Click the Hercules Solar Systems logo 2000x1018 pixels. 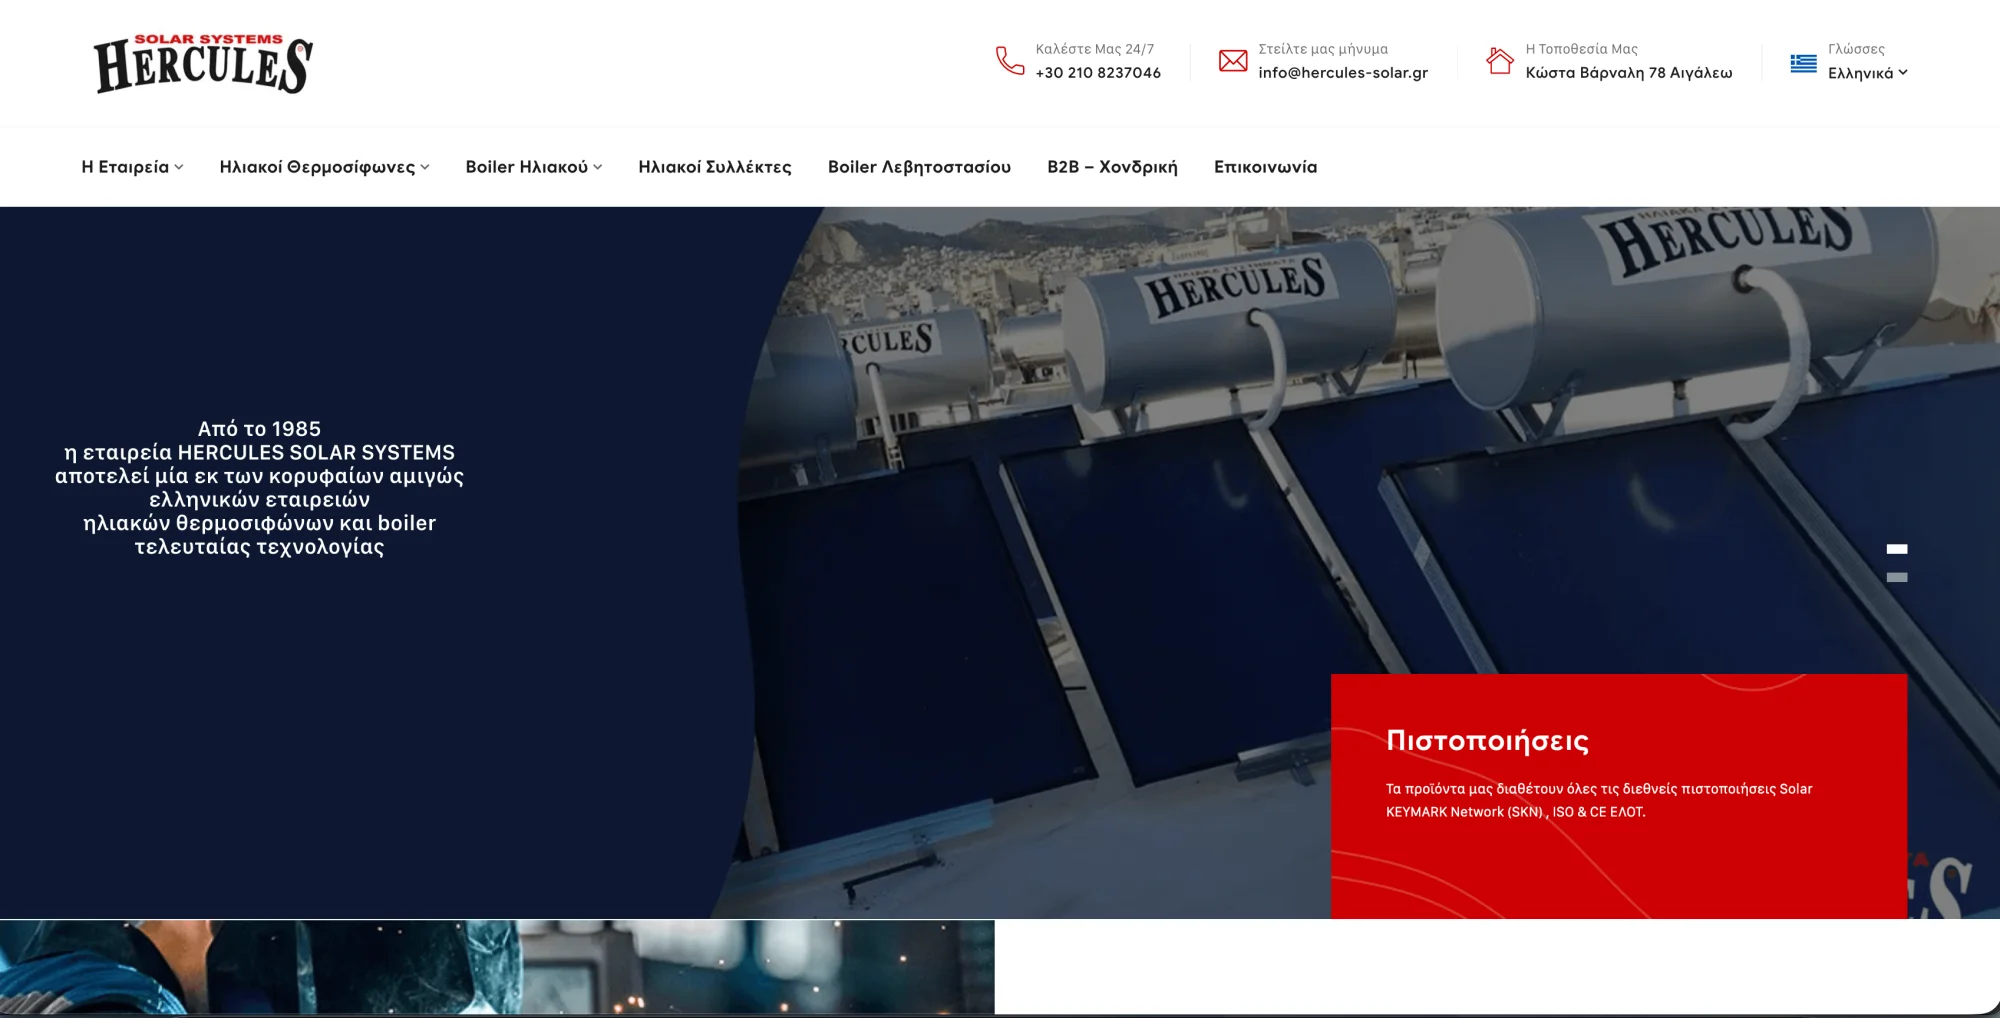pyautogui.click(x=203, y=64)
